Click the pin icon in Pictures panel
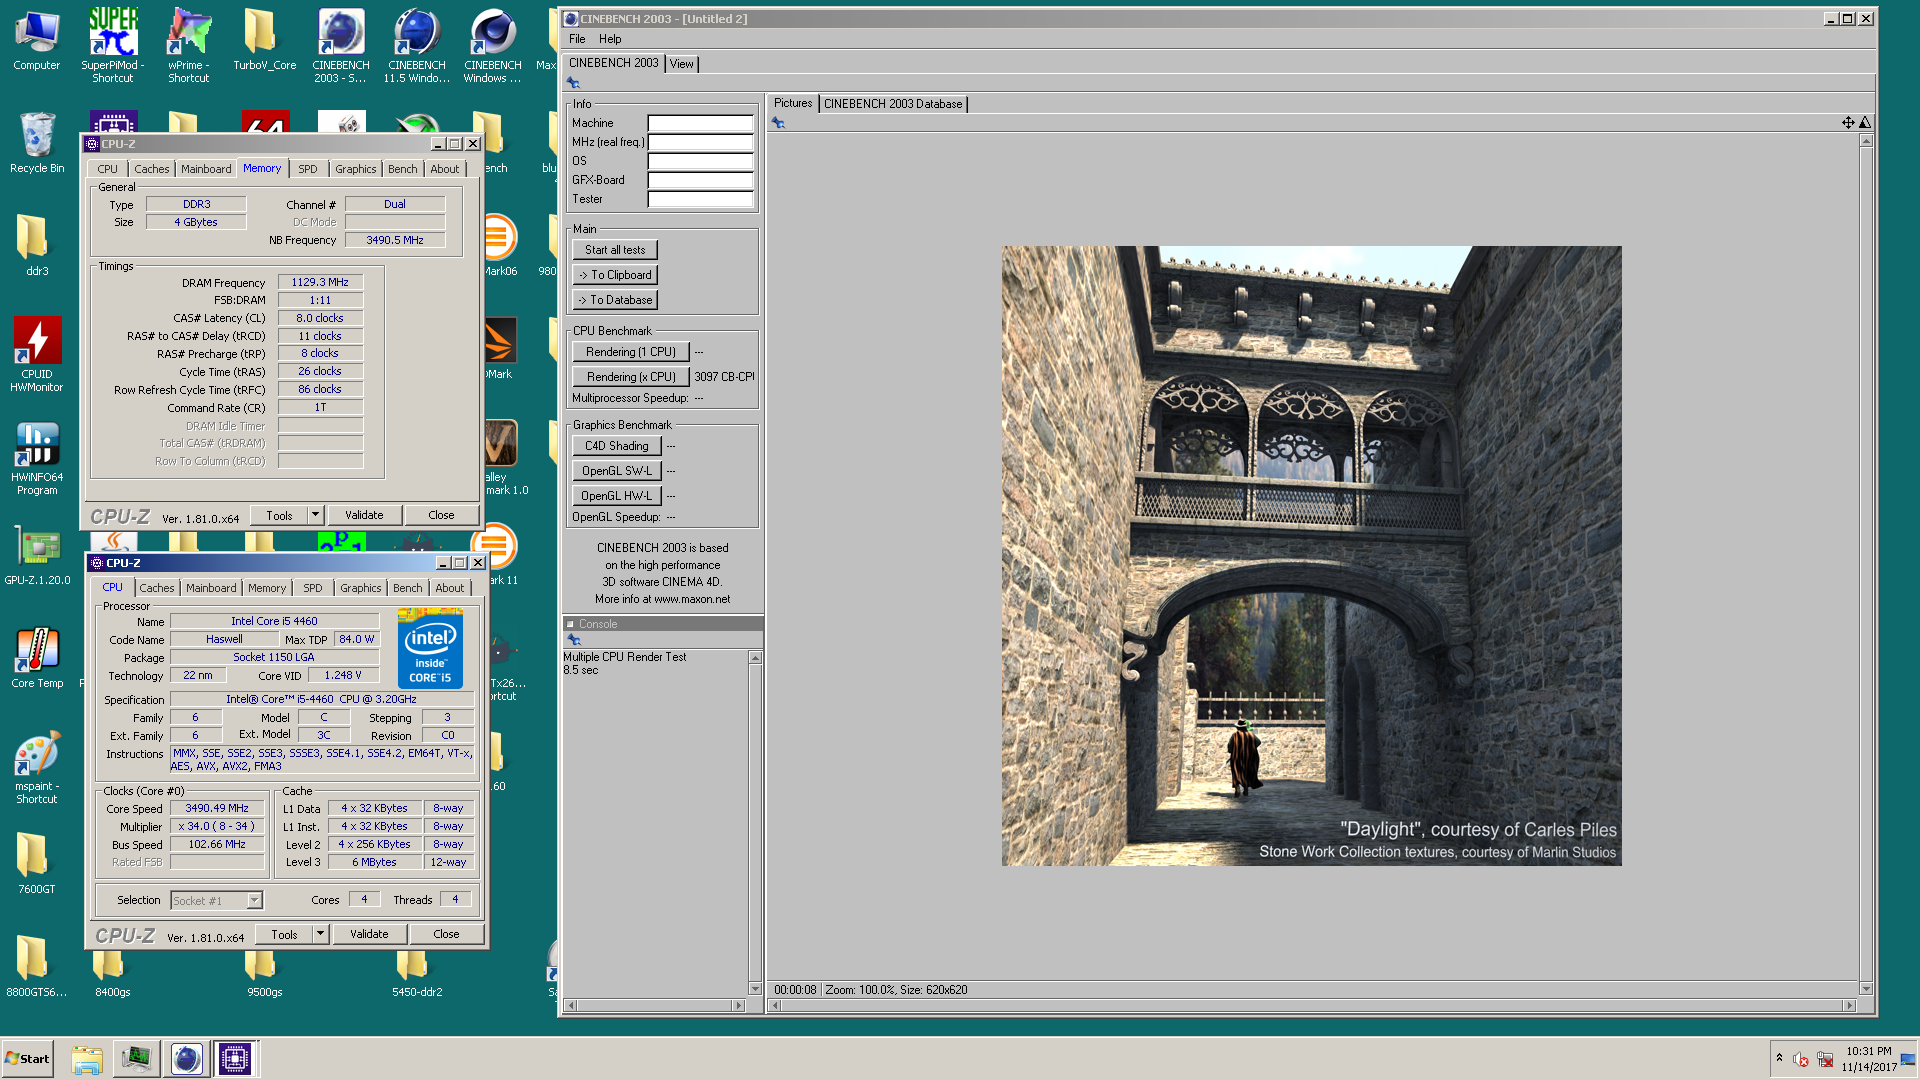Image resolution: width=1920 pixels, height=1080 pixels. [778, 123]
